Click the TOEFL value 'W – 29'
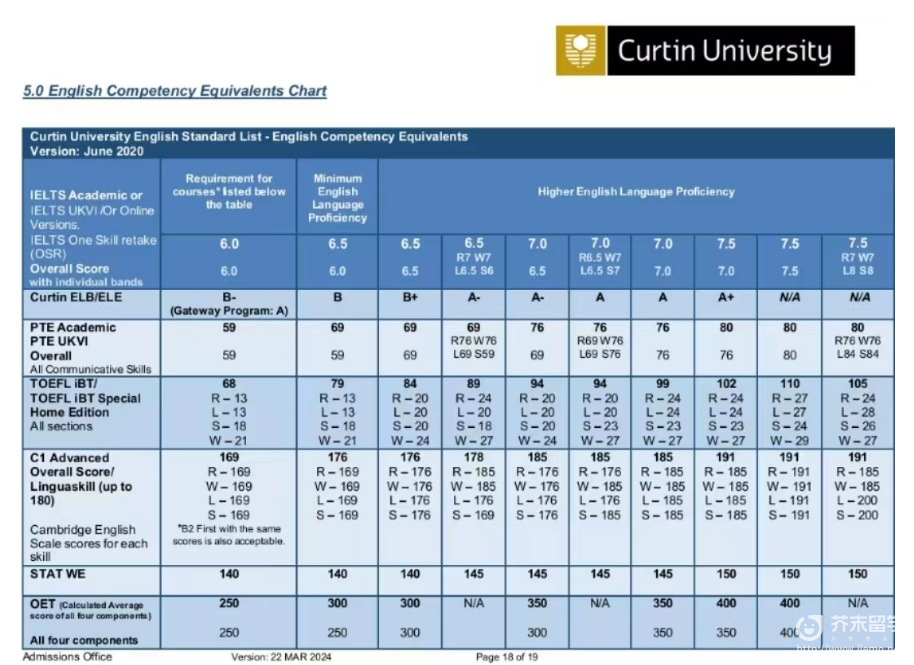The width and height of the screenshot is (914, 665). coord(790,441)
